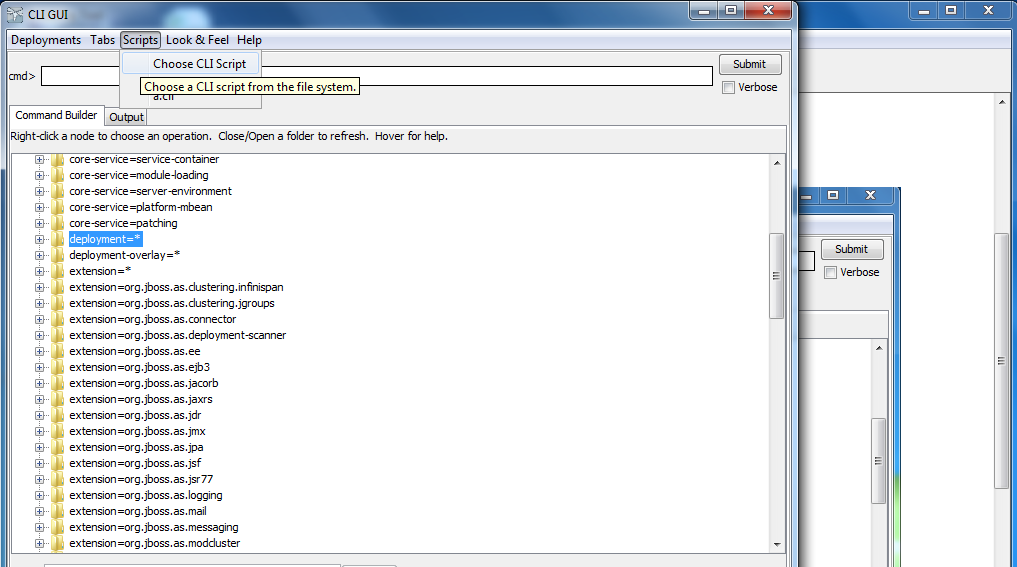Expand the extension=org.jboss.as.modcluster node
Image resolution: width=1017 pixels, height=567 pixels.
tap(40, 544)
